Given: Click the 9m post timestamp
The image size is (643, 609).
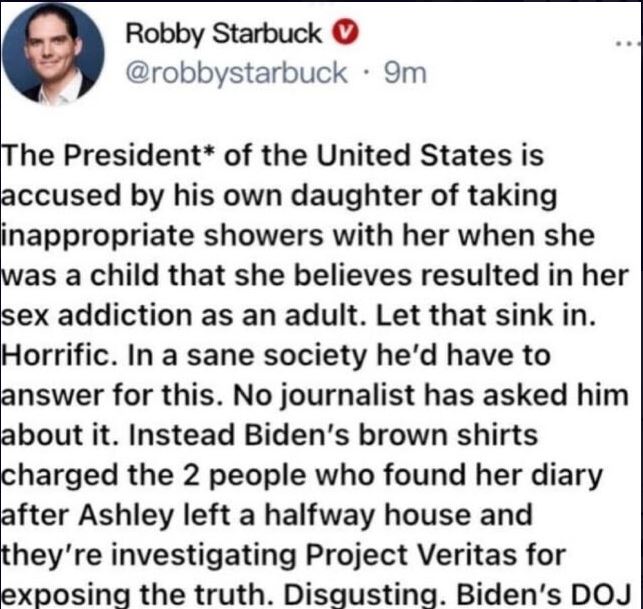Looking at the screenshot, I should pyautogui.click(x=405, y=73).
